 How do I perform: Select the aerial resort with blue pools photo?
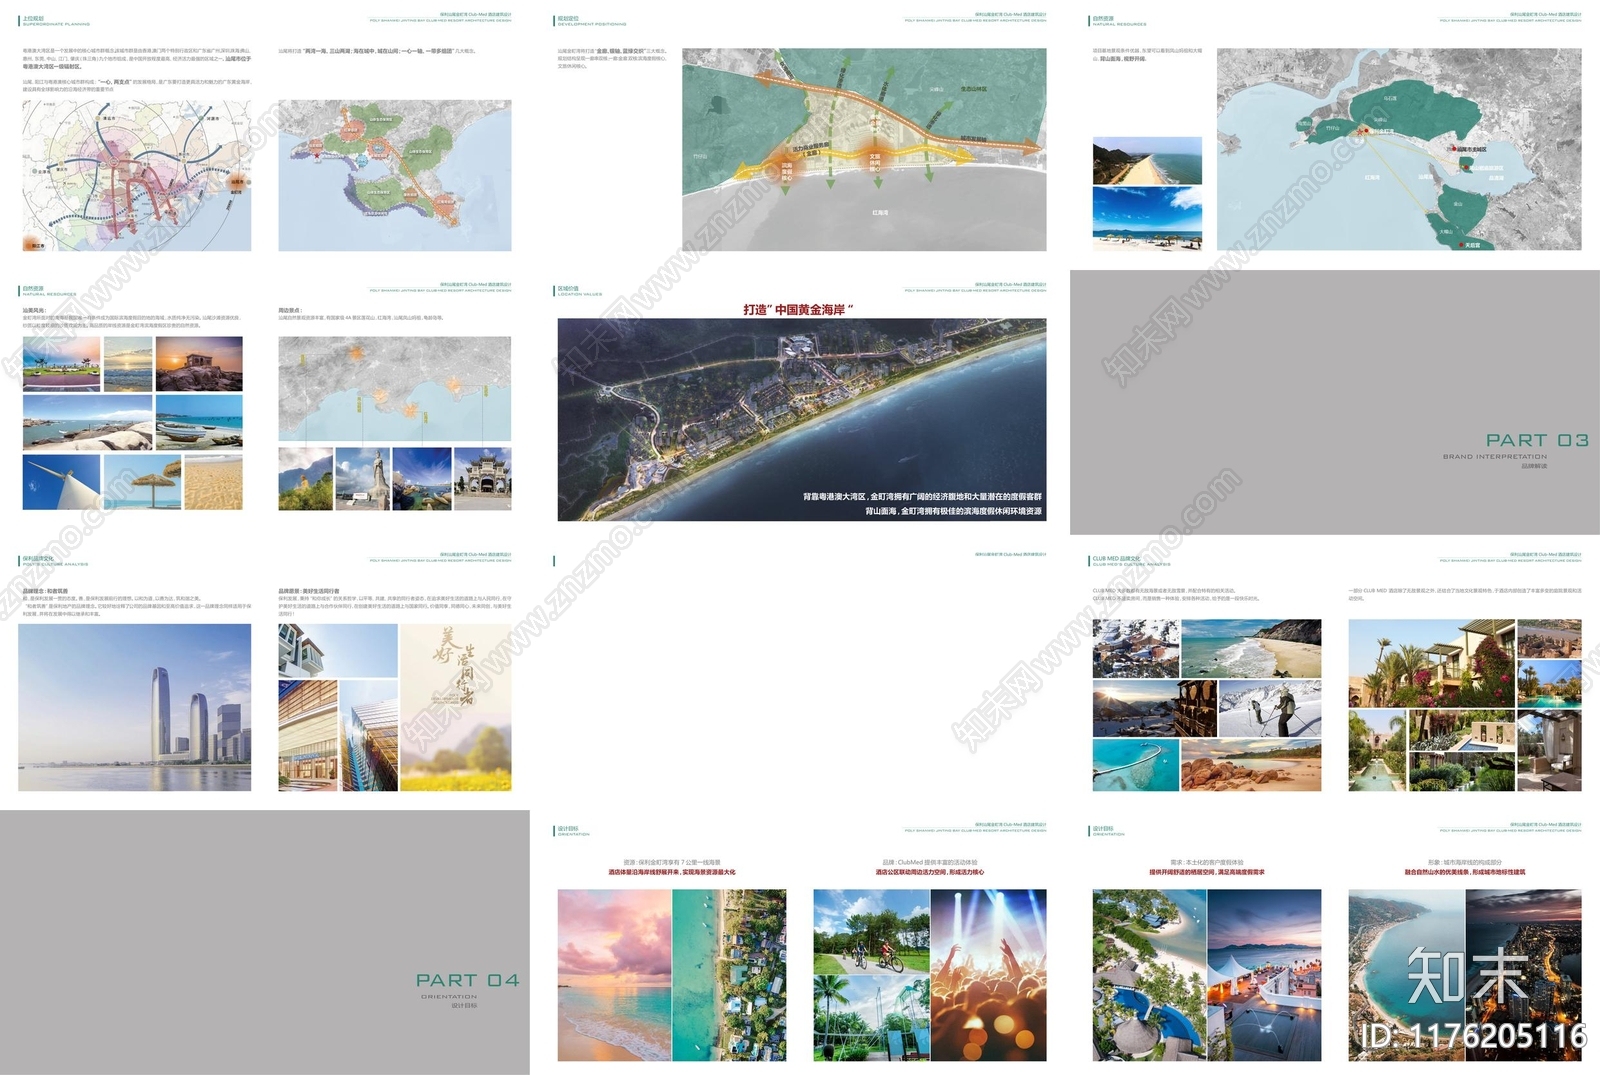tap(1149, 975)
